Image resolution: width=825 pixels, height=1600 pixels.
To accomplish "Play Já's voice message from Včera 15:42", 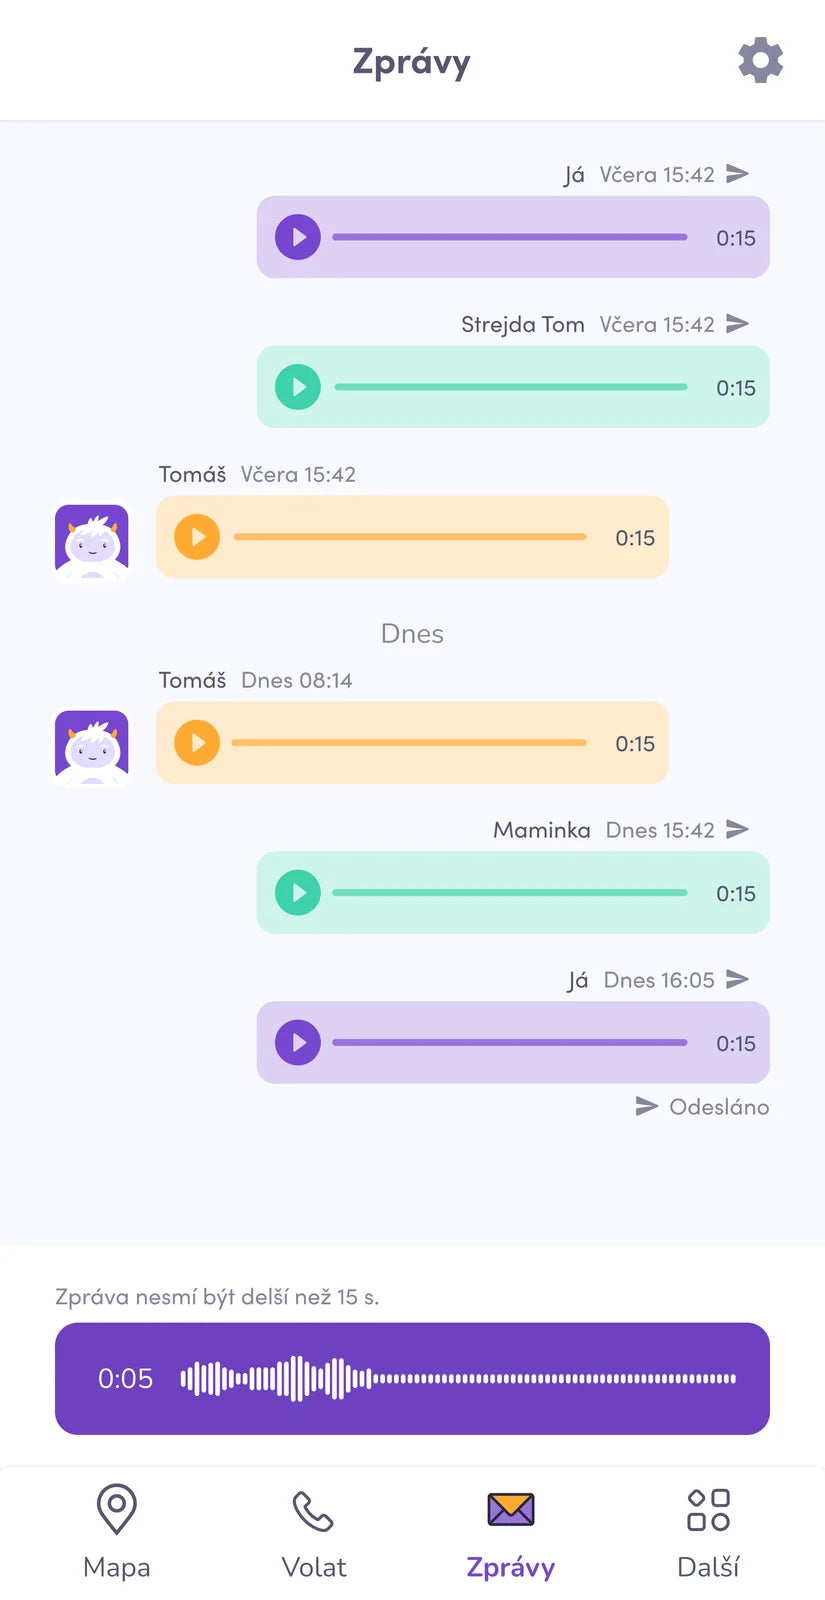I will [298, 237].
